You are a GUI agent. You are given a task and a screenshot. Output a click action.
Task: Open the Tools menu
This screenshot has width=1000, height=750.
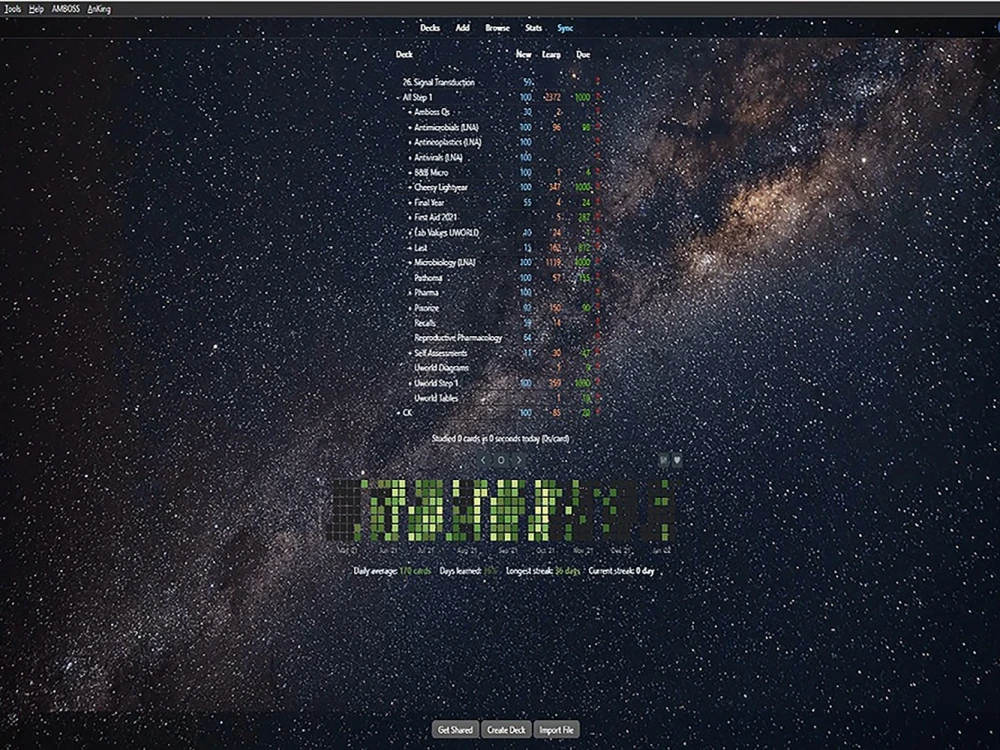coord(13,9)
